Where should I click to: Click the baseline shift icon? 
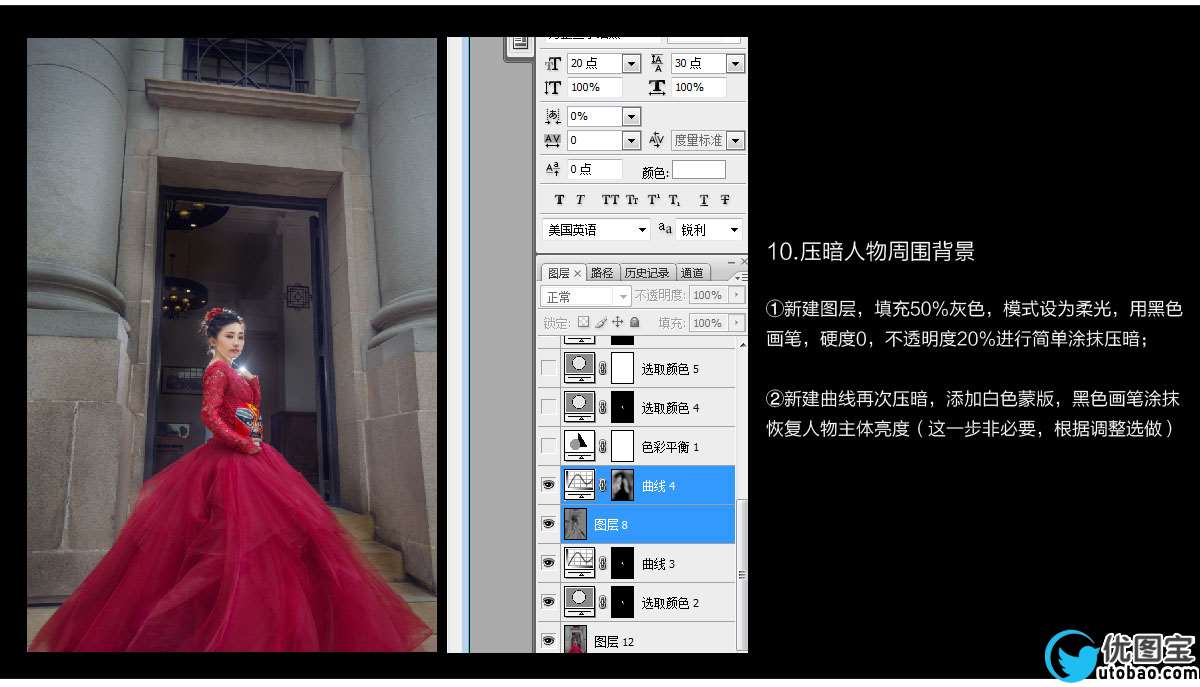pyautogui.click(x=553, y=169)
